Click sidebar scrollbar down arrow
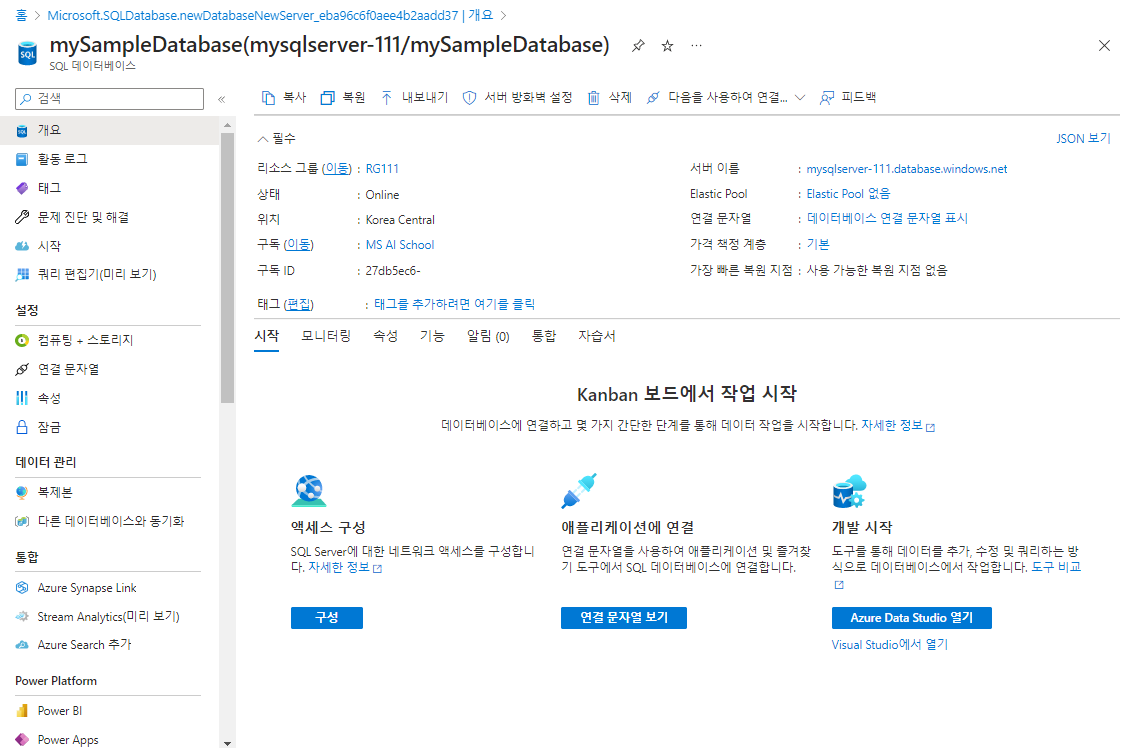This screenshot has height=748, width=1130. pyautogui.click(x=228, y=742)
